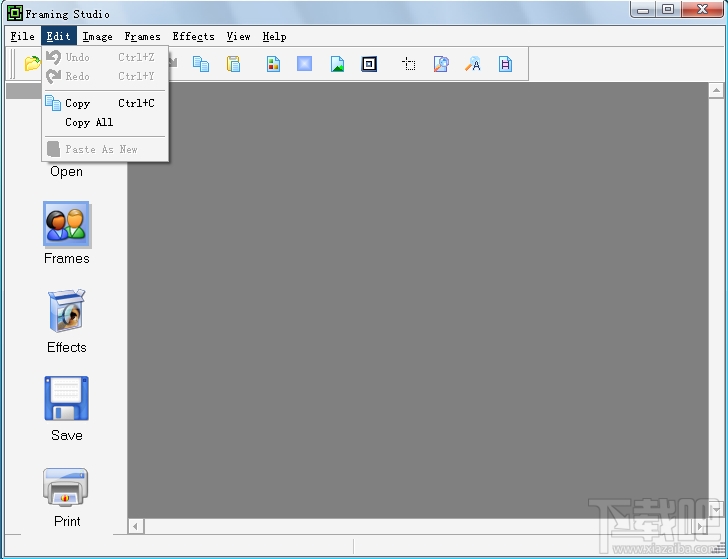This screenshot has height=559, width=728.
Task: Open the Effects sidebar icon
Action: click(x=67, y=311)
